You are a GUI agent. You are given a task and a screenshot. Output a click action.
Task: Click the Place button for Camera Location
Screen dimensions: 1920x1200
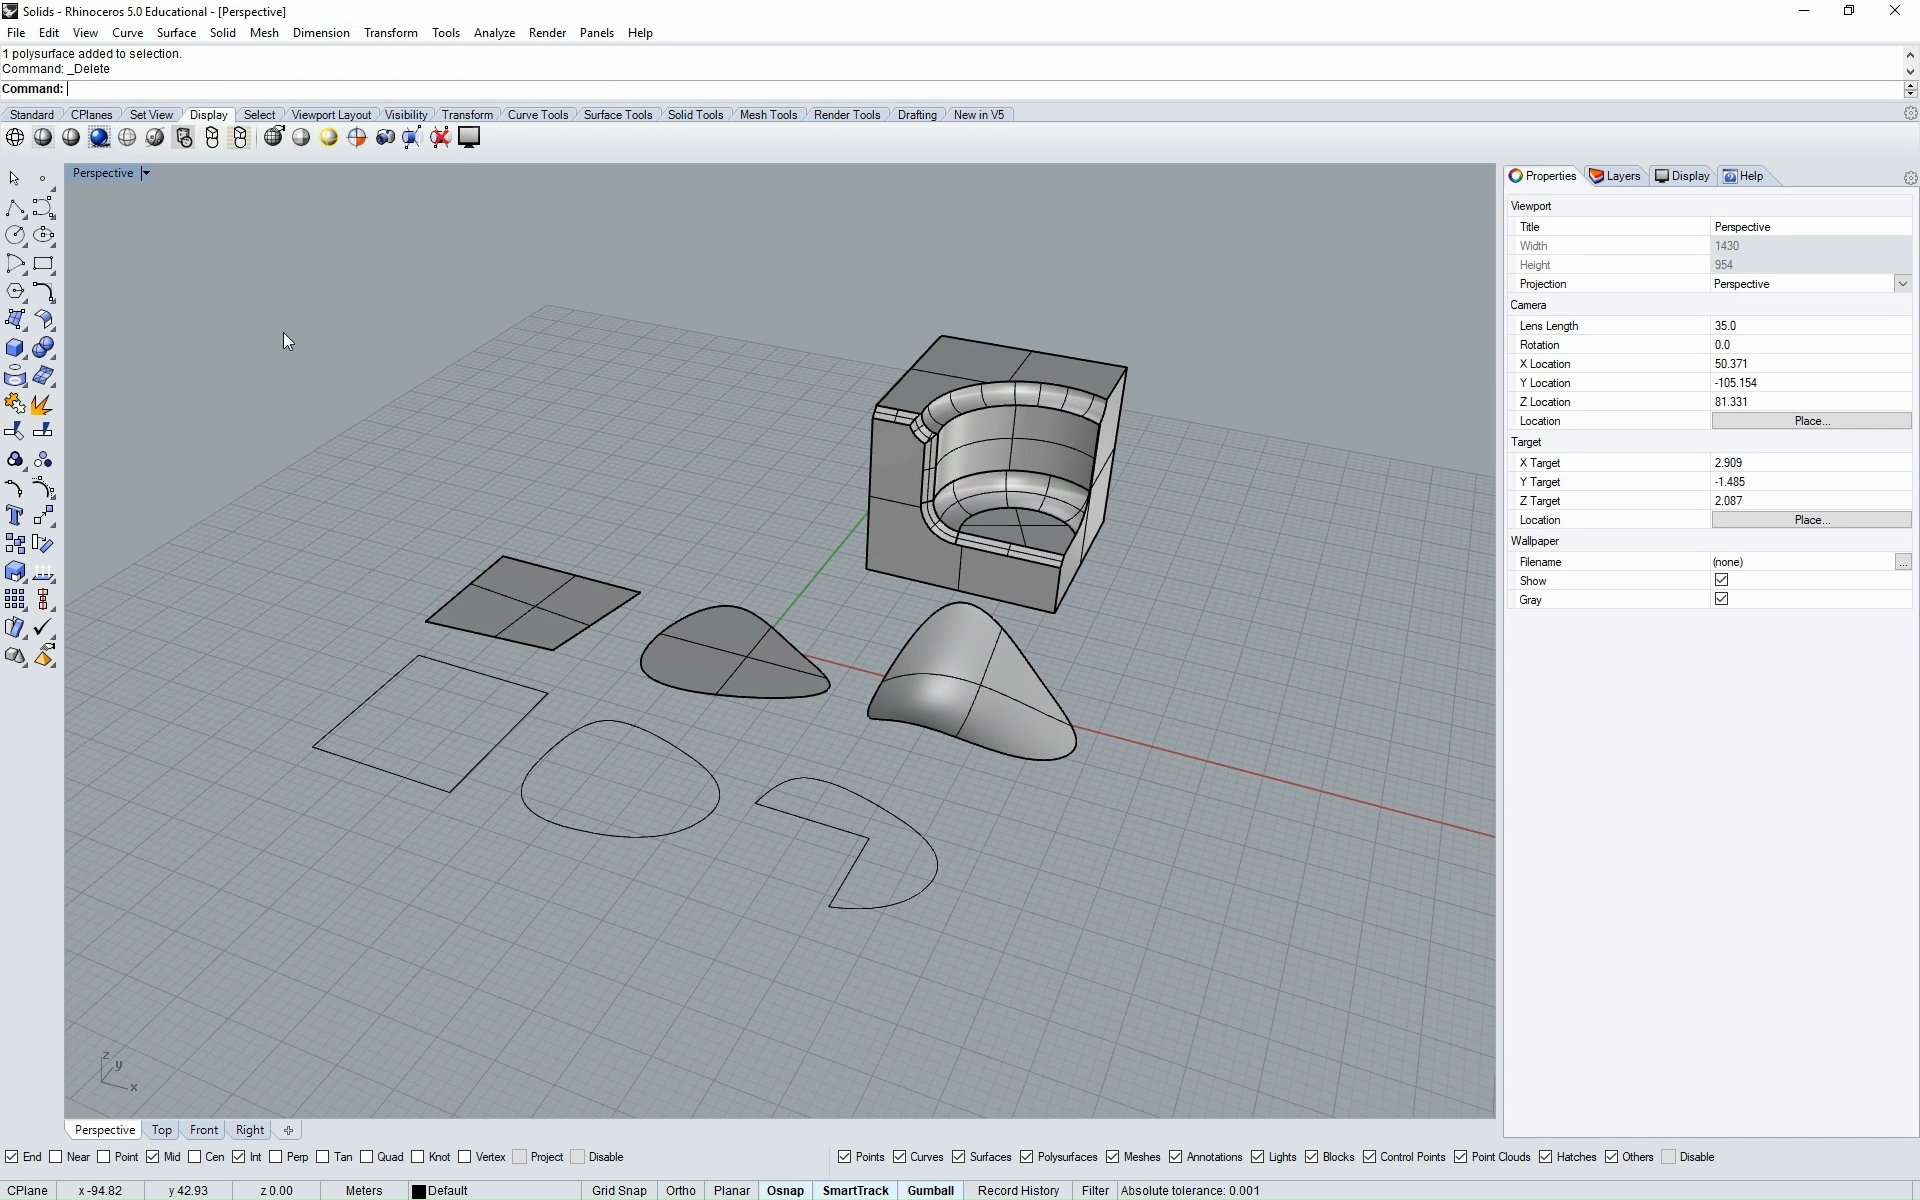point(1809,420)
